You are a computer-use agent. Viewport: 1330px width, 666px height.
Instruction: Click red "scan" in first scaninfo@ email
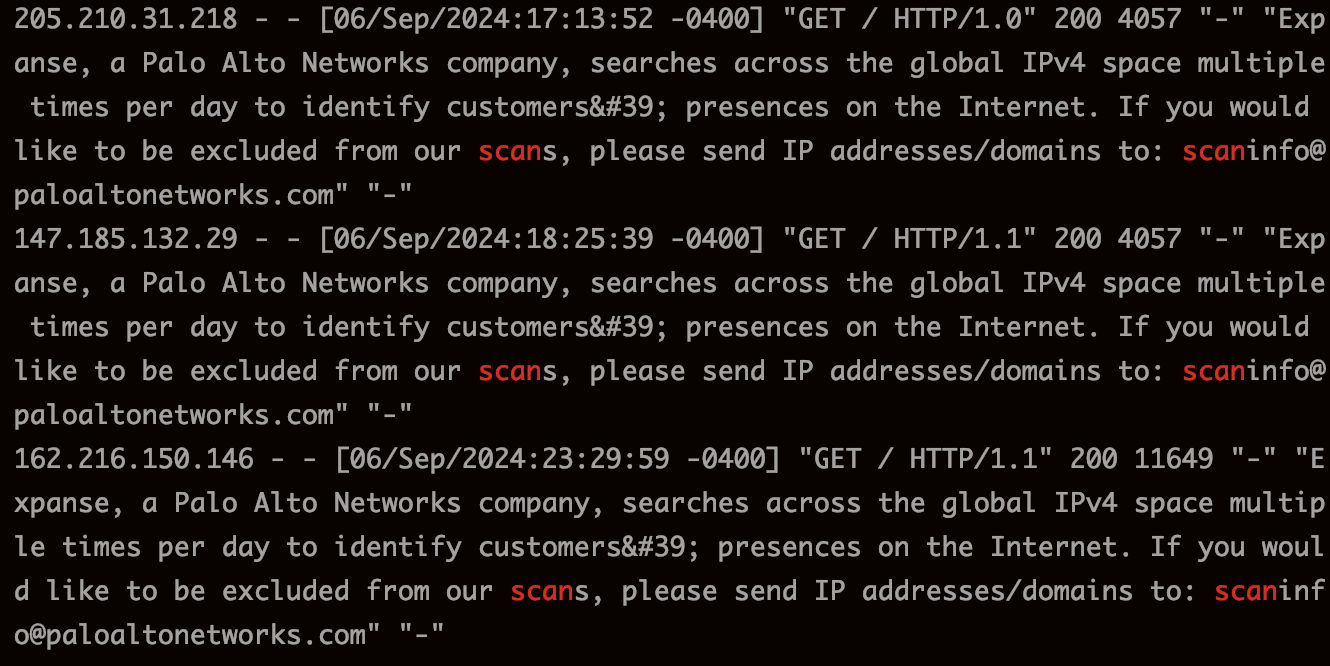1214,151
